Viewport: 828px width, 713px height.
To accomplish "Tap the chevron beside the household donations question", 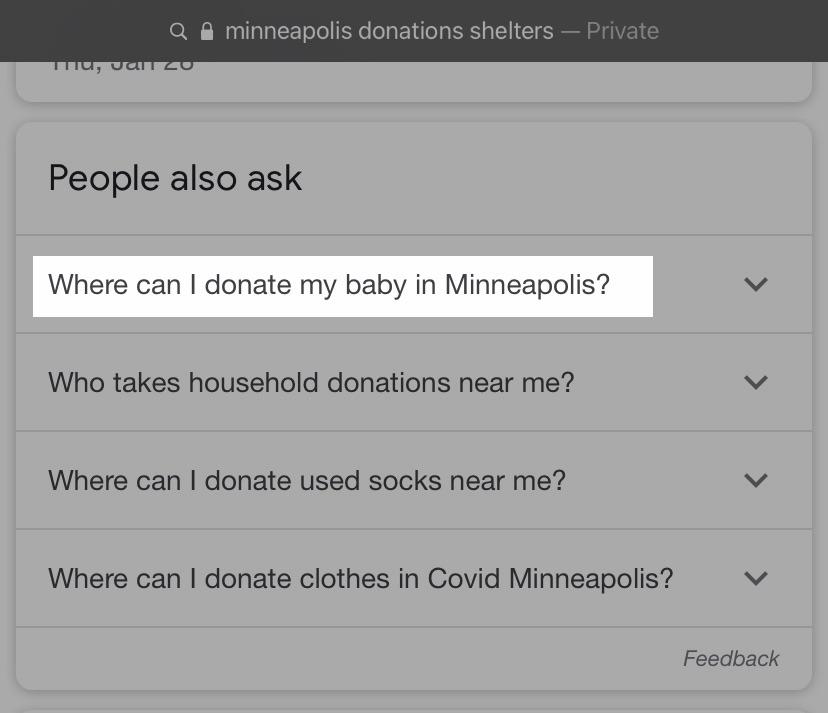I will pyautogui.click(x=756, y=383).
